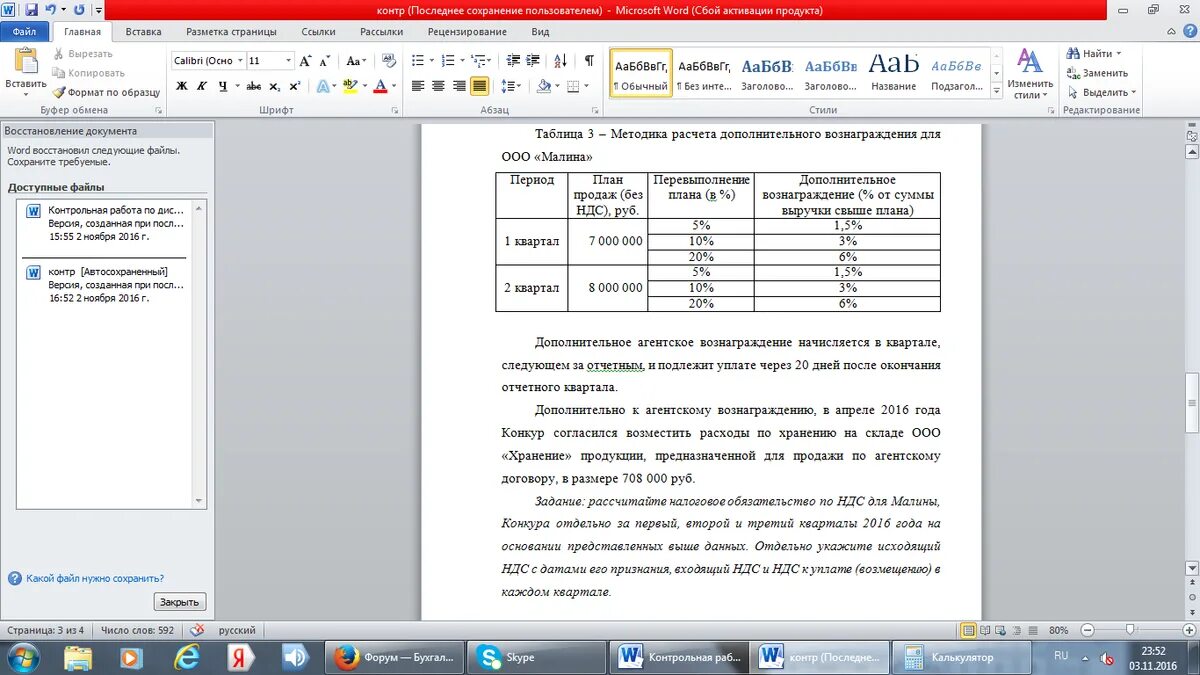Image resolution: width=1200 pixels, height=675 pixels.
Task: Align paragraph text to the left
Action: (418, 86)
